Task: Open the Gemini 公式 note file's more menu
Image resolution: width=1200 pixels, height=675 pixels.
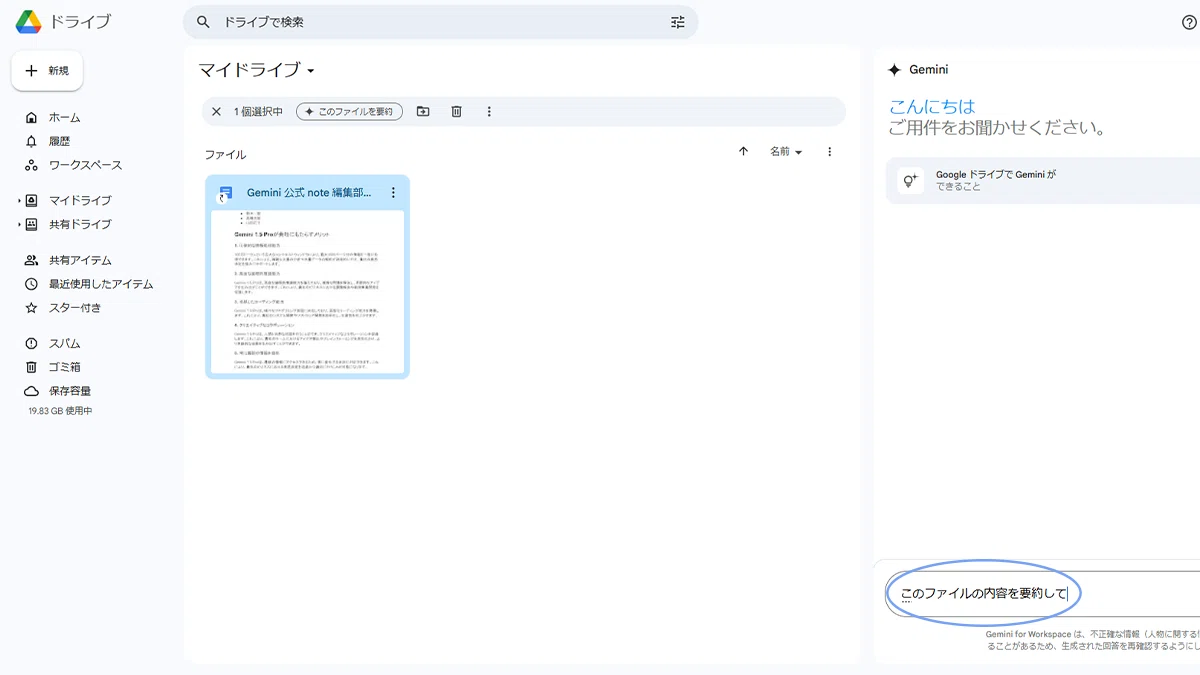Action: tap(393, 192)
